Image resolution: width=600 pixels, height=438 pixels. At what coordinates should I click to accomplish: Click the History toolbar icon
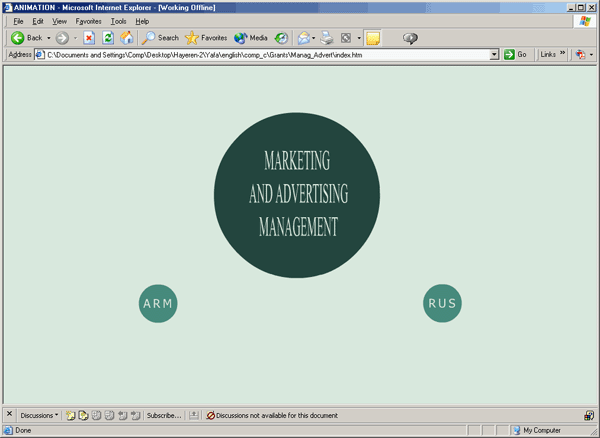[281, 38]
